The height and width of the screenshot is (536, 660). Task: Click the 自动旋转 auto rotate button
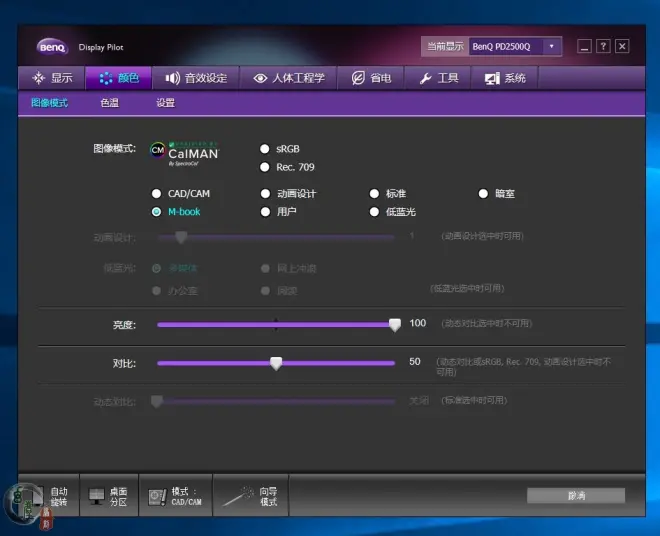click(49, 496)
